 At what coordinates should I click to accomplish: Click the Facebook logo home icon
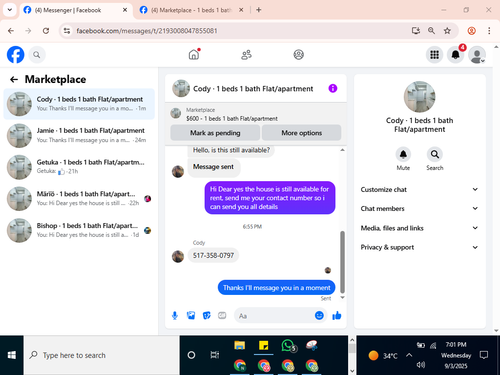[16, 55]
